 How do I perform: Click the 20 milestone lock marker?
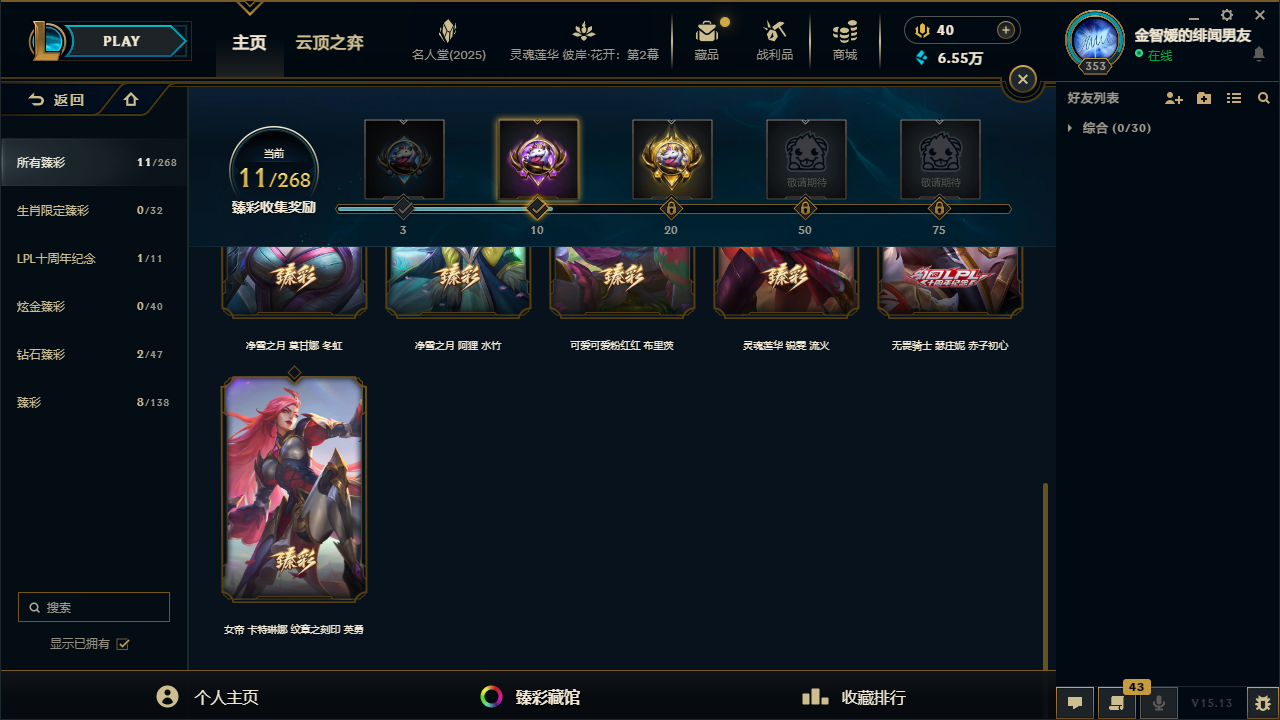coord(671,209)
